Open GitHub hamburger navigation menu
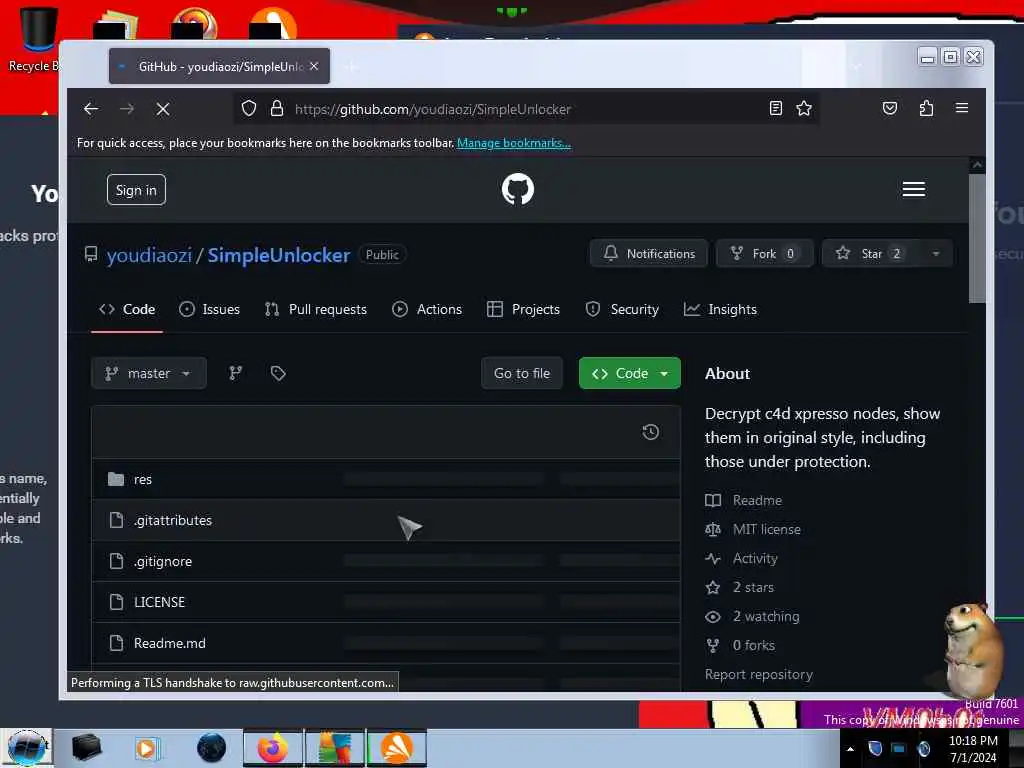This screenshot has width=1024, height=768. point(914,189)
